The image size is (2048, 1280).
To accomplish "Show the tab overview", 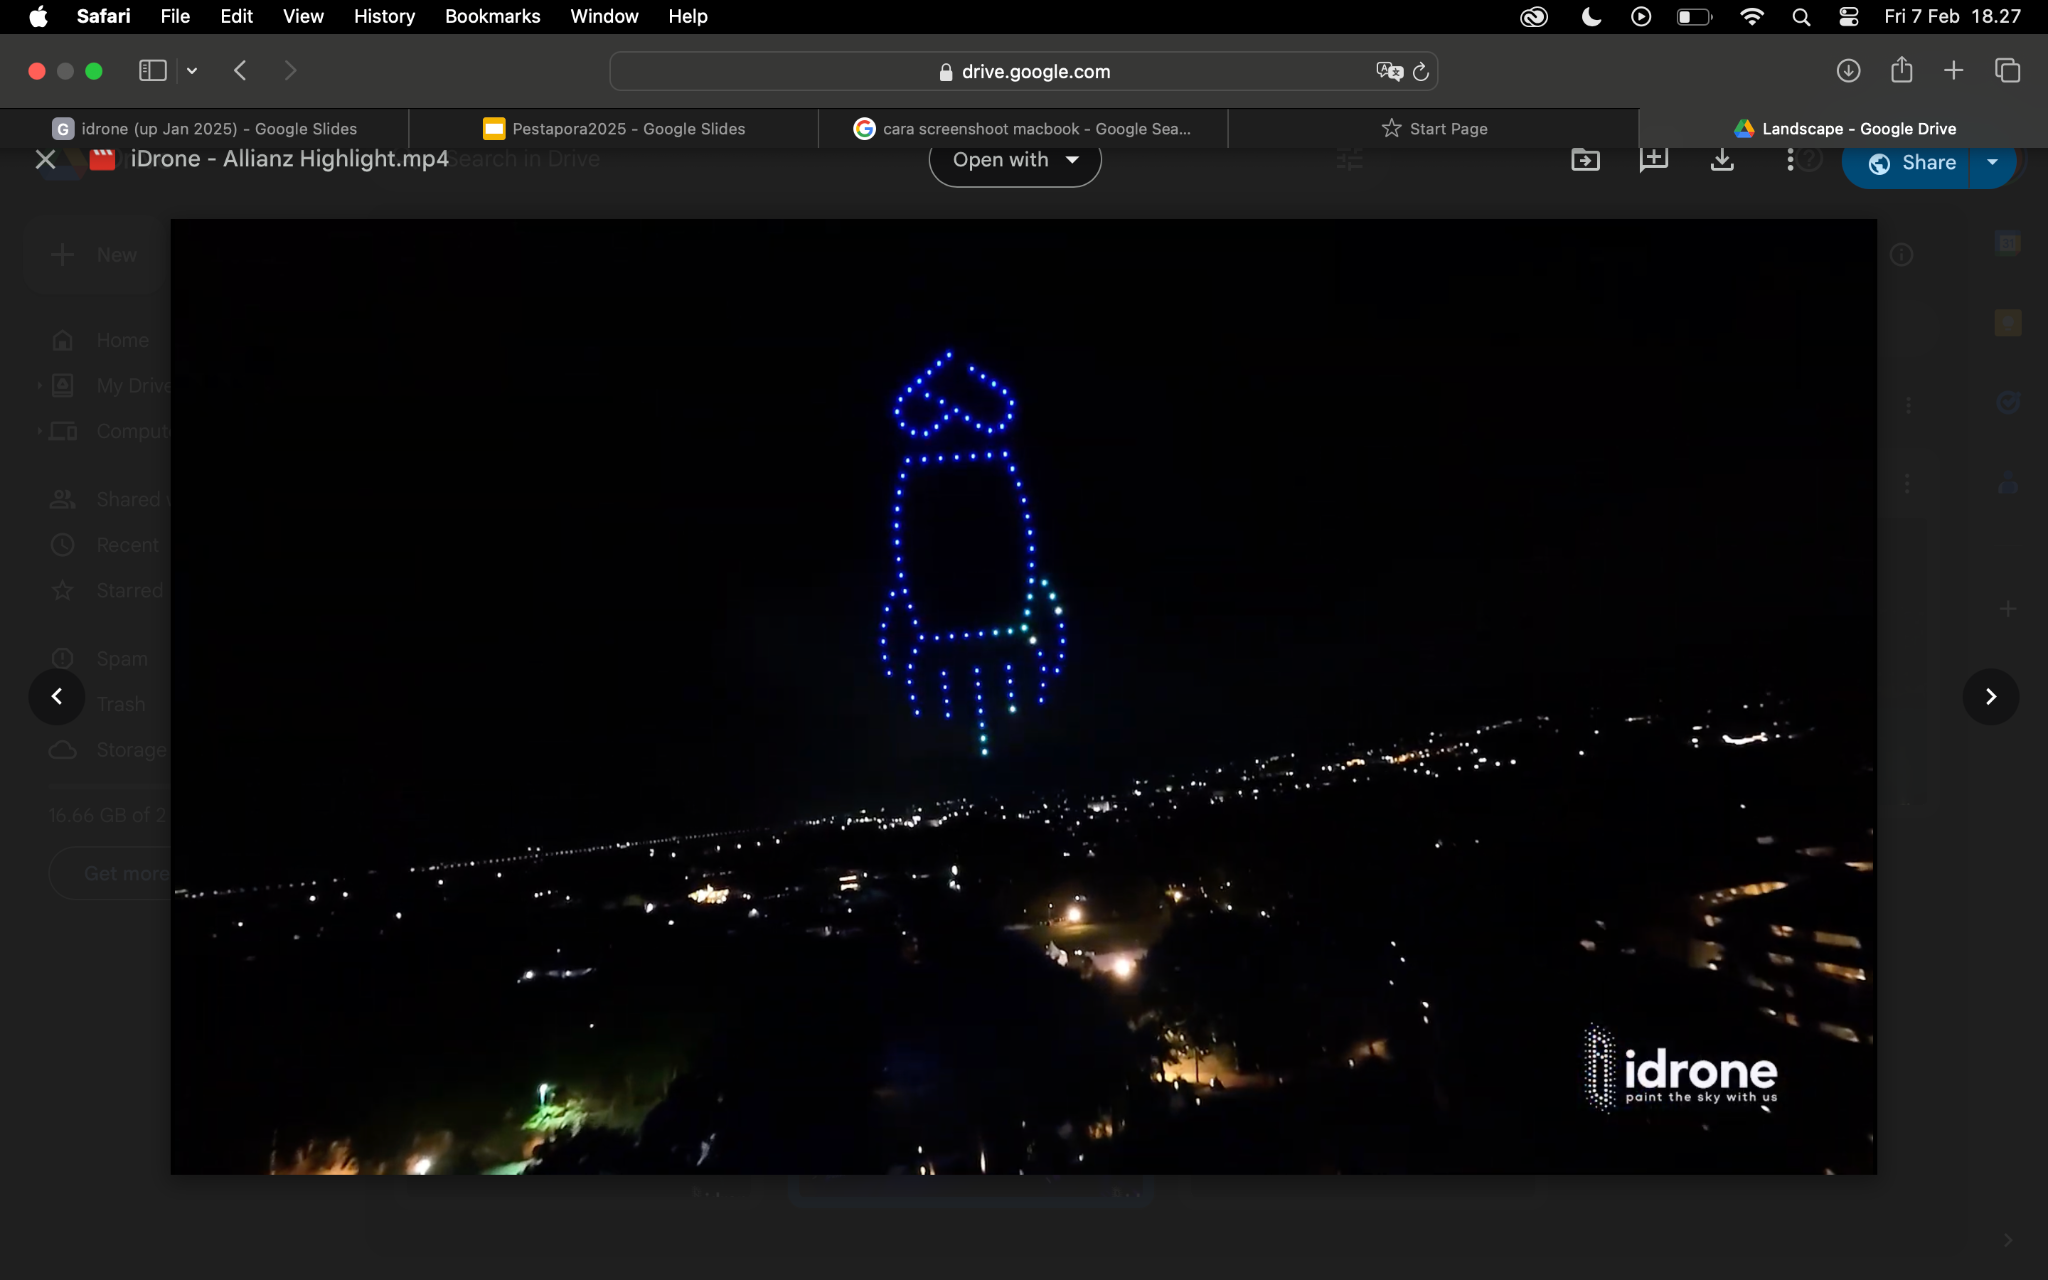I will click(x=2007, y=71).
